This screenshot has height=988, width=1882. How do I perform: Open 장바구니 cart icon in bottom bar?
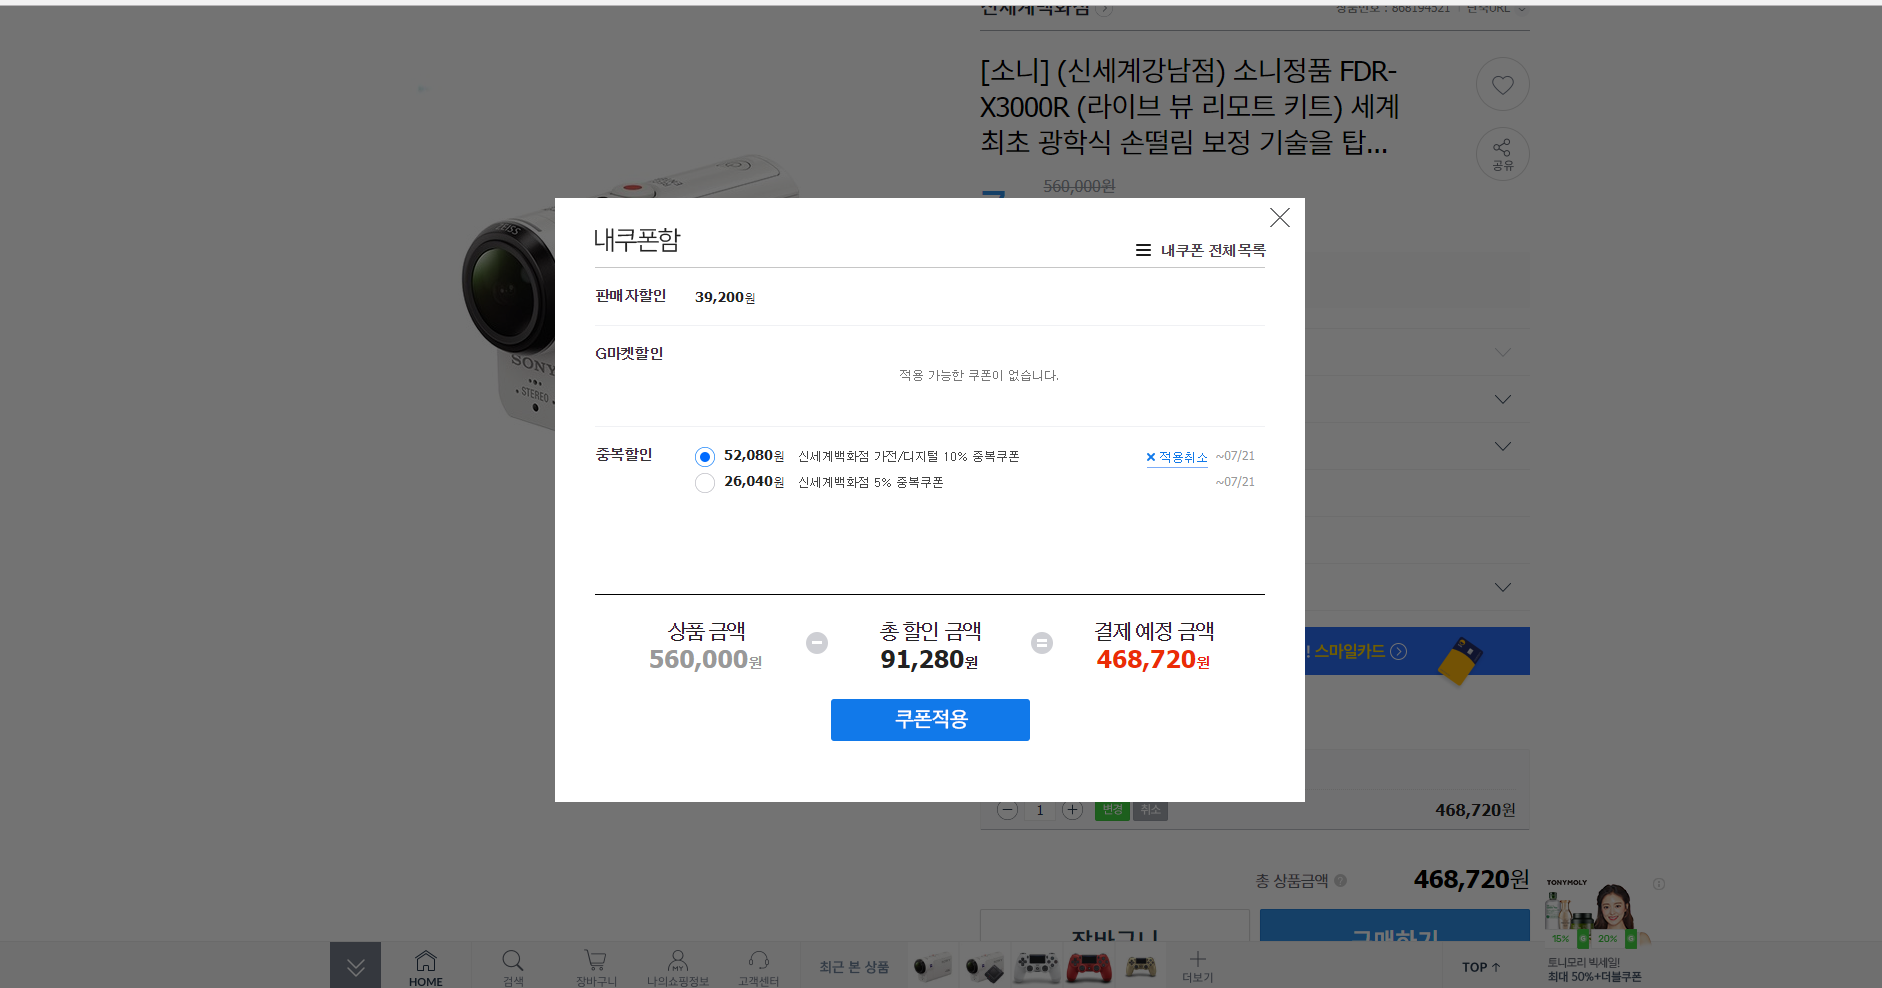pos(595,967)
